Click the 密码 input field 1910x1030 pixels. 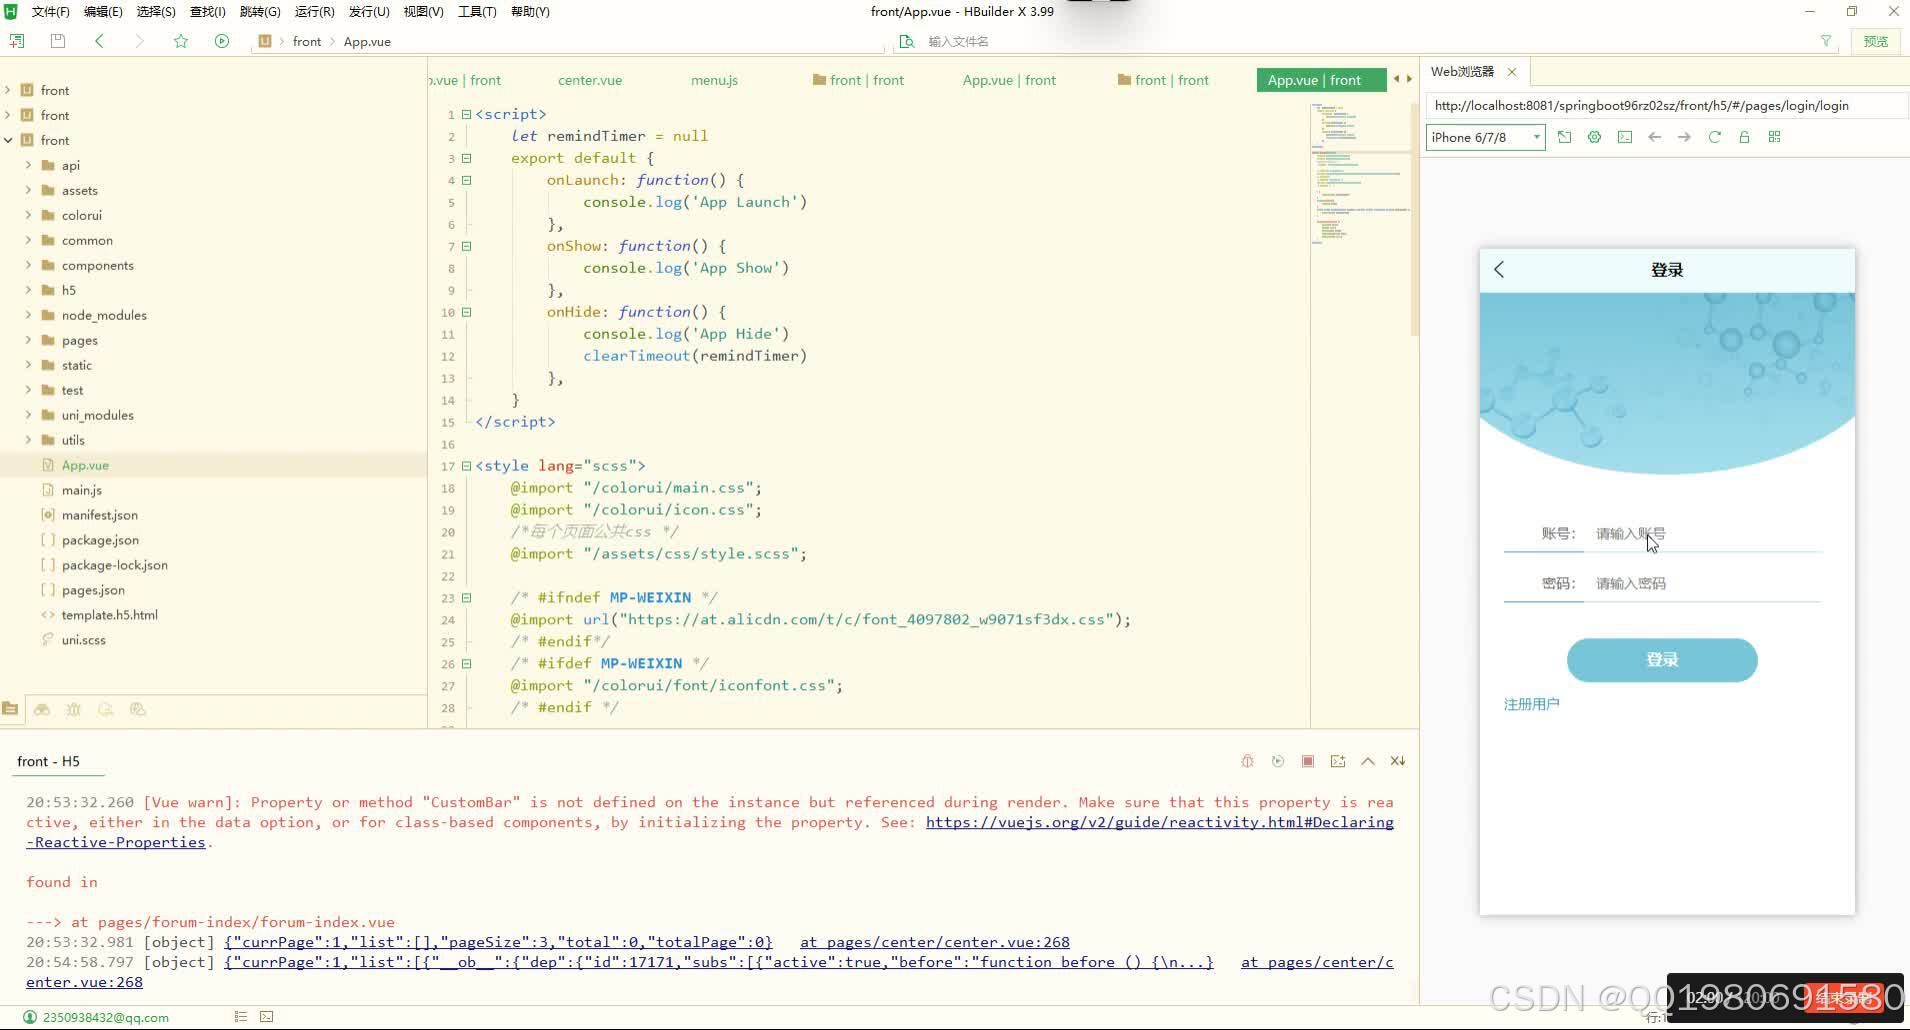(x=1706, y=584)
